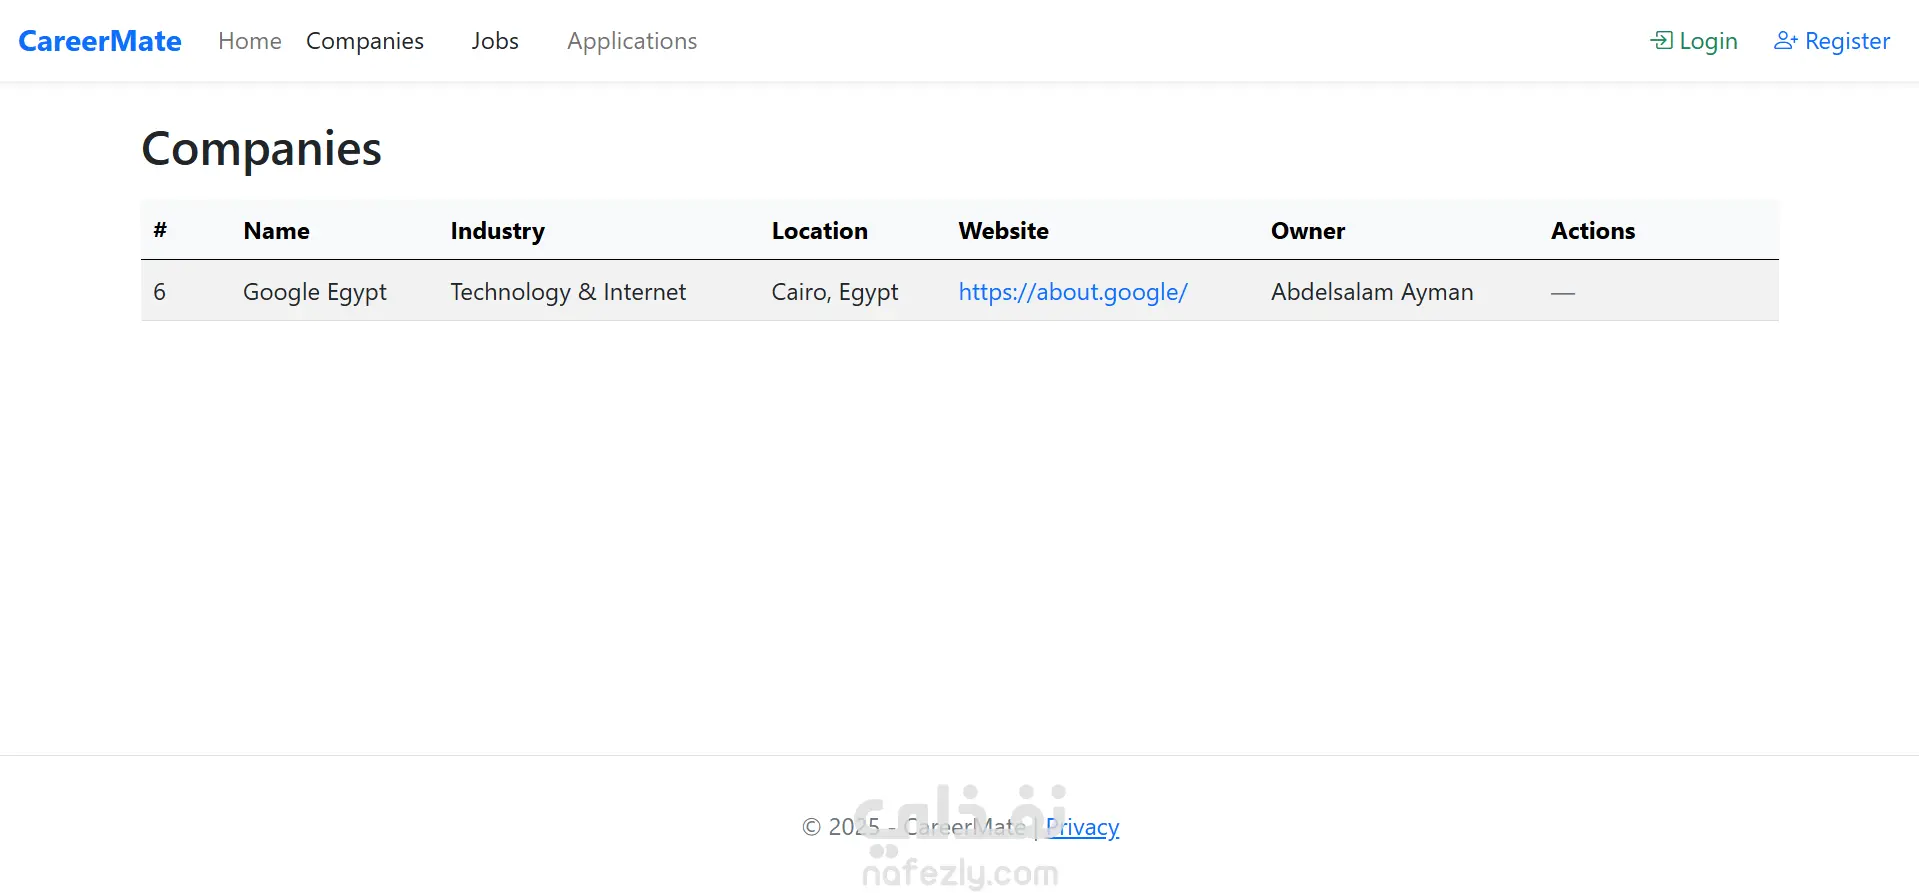Click the Google Egypt name cell
The width and height of the screenshot is (1919, 893).
point(315,292)
